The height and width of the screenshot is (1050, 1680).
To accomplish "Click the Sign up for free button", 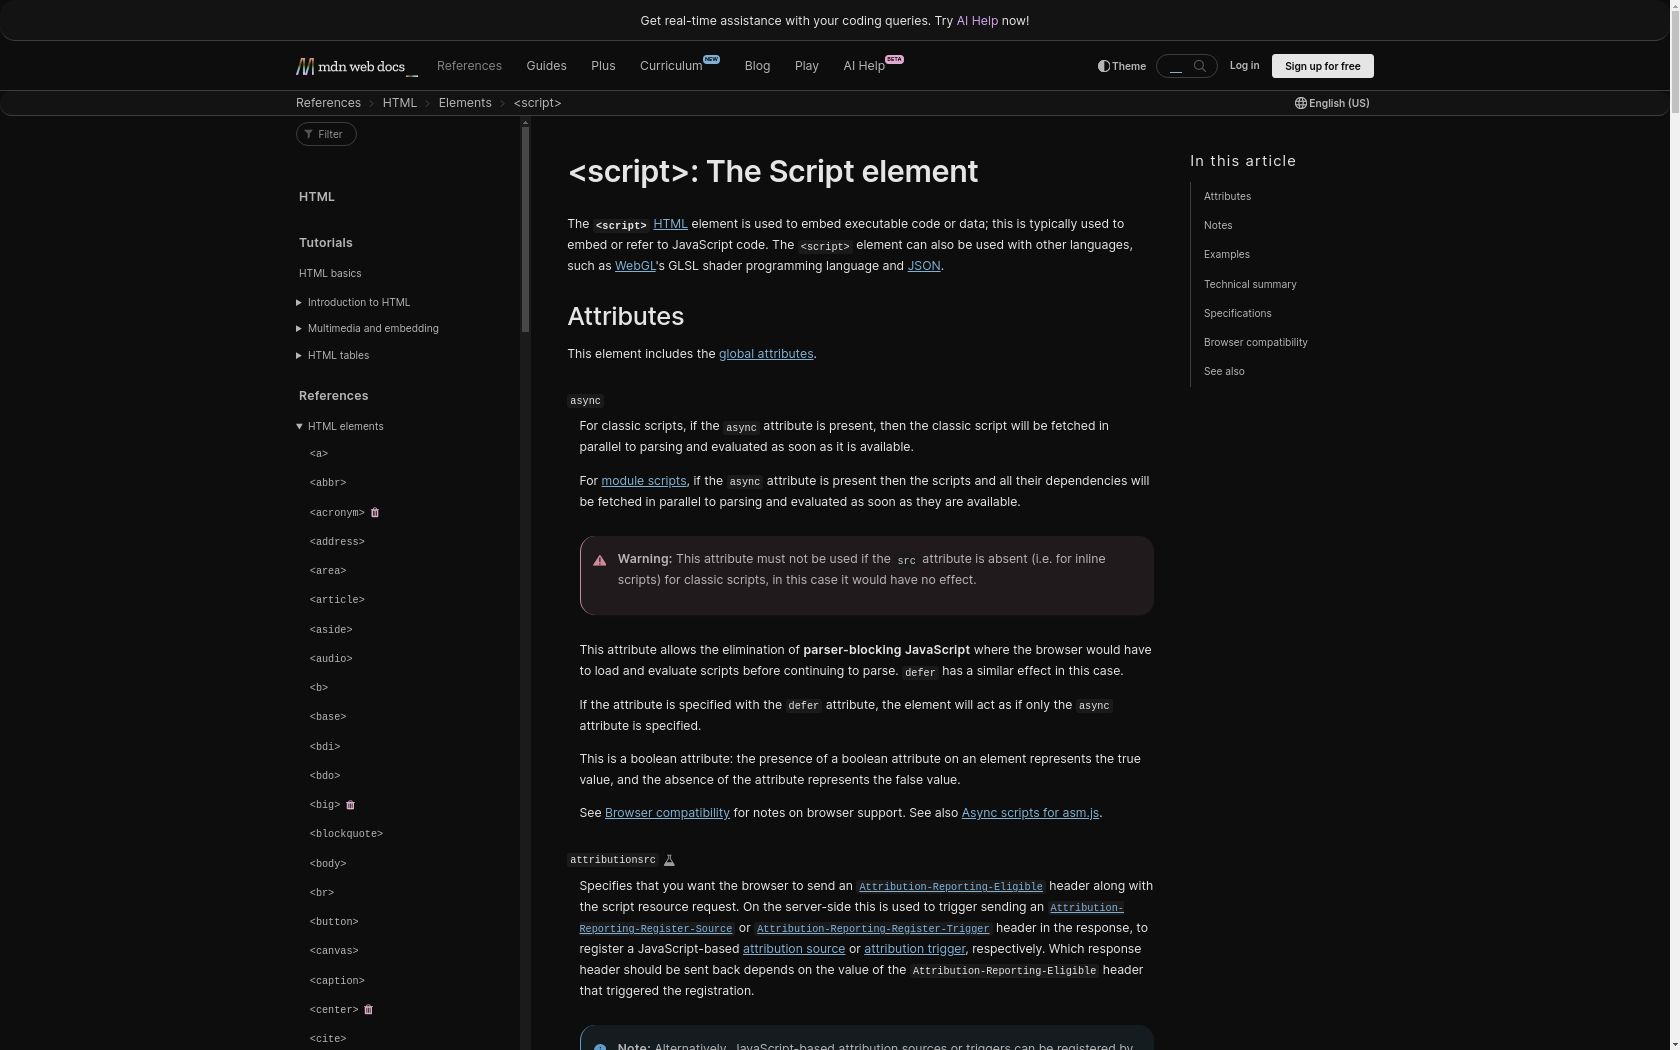I will pyautogui.click(x=1322, y=66).
